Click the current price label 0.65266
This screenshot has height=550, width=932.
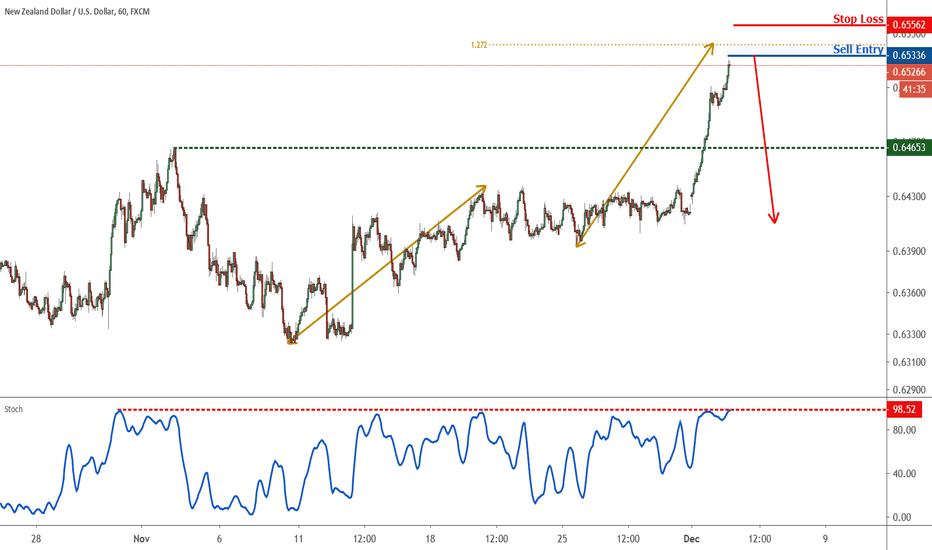(x=908, y=72)
